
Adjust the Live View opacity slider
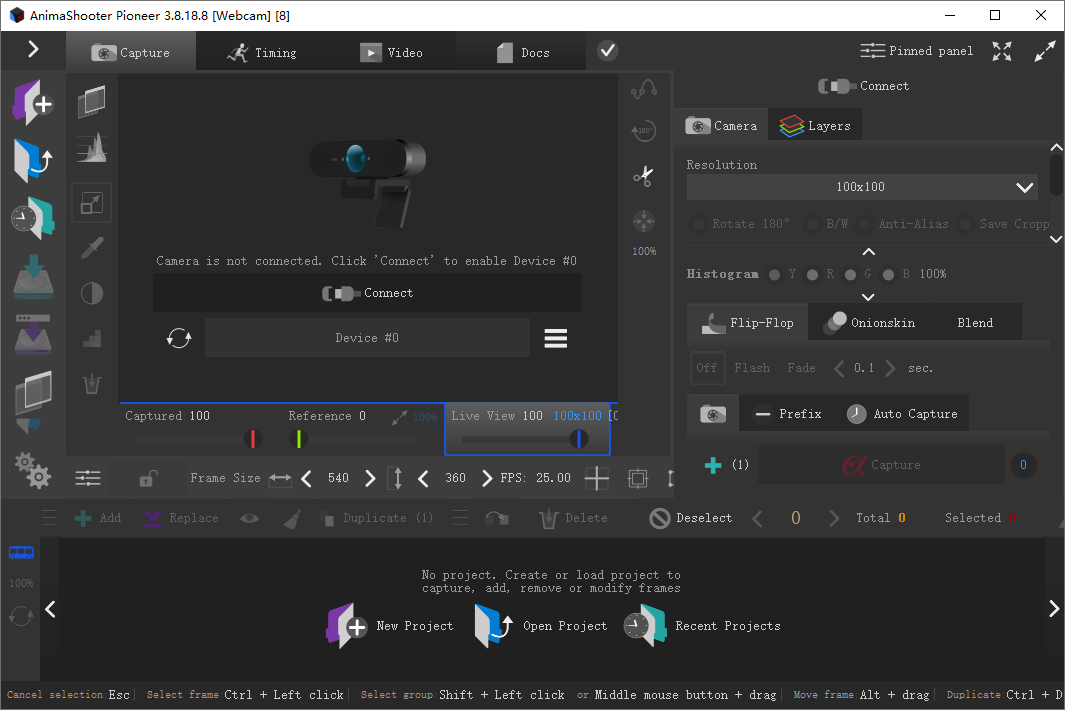526,439
